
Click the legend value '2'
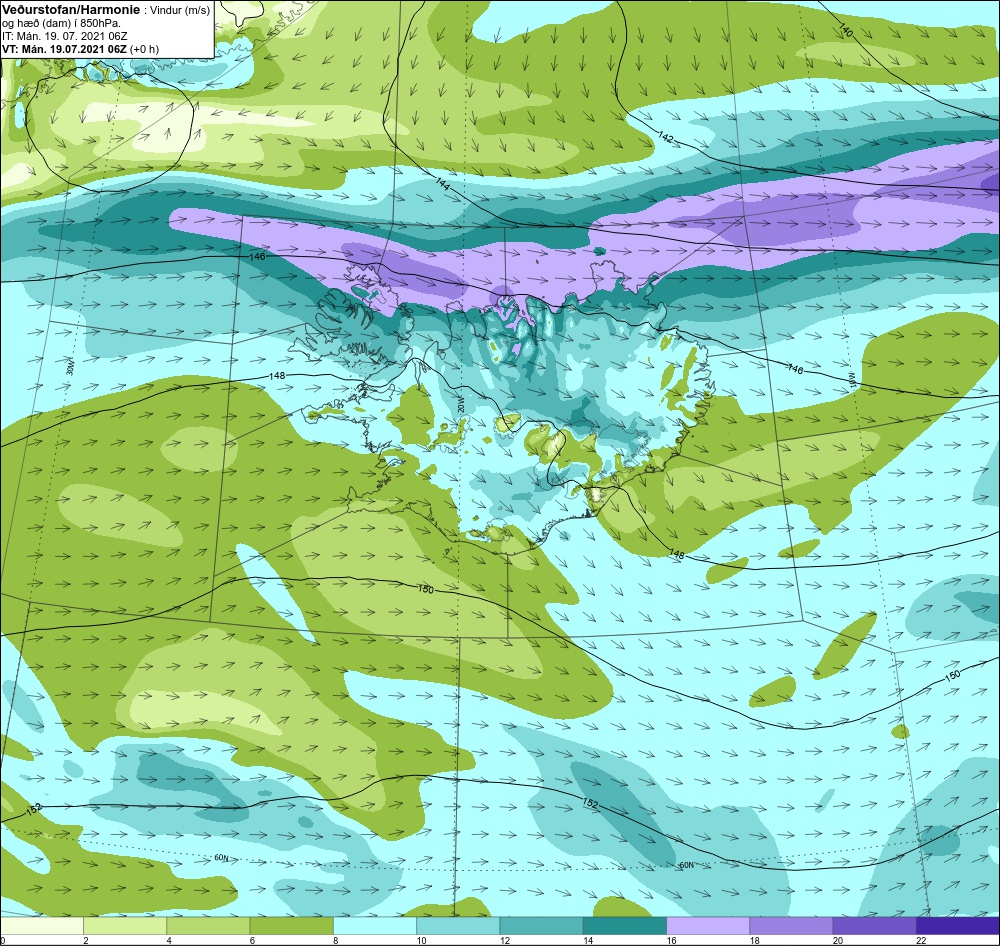pos(85,940)
